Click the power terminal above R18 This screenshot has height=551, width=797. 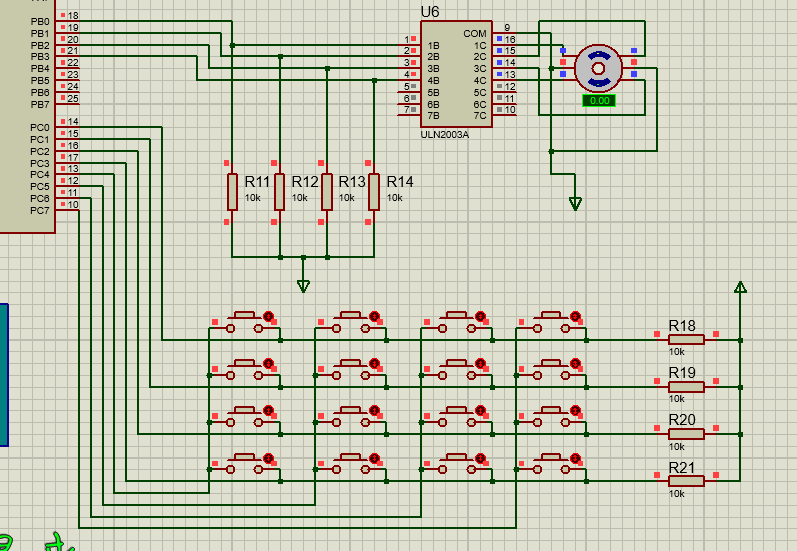coord(741,288)
